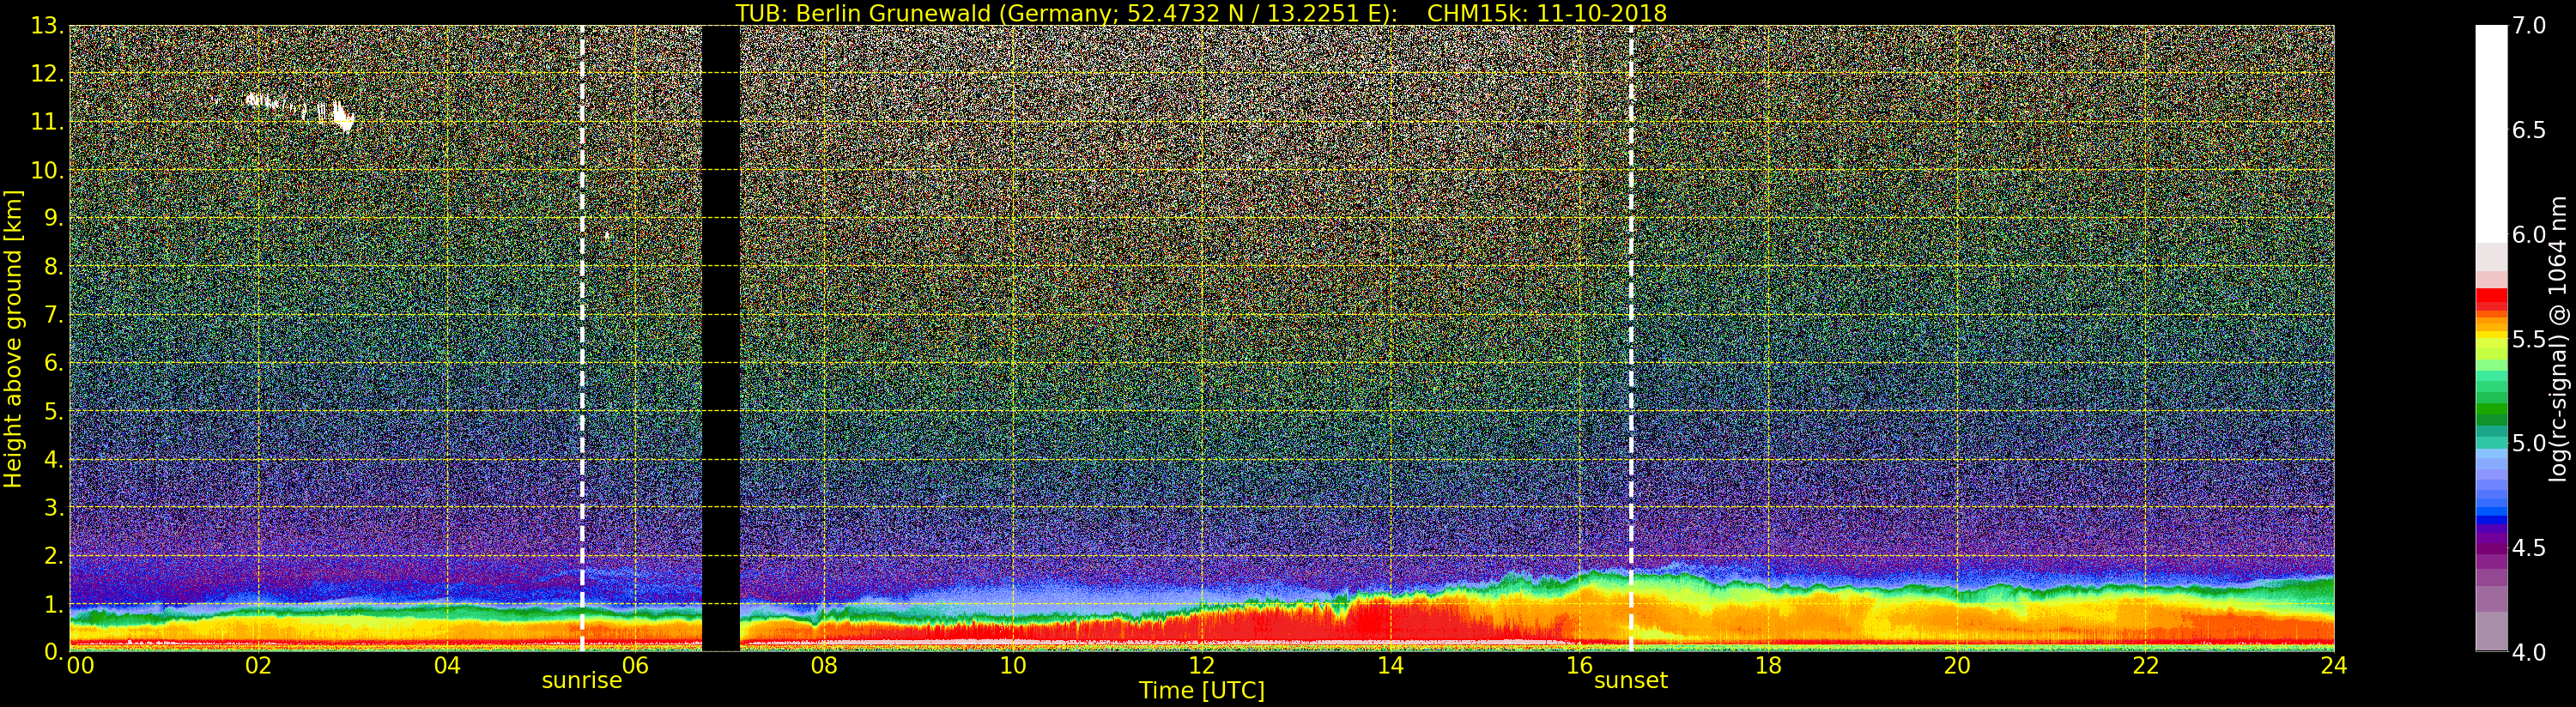Select the 'Time [UTC]' axis label
The image size is (2576, 707).
(1201, 691)
